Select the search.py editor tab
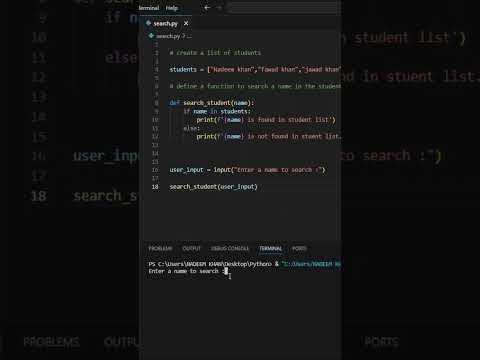 tap(167, 24)
